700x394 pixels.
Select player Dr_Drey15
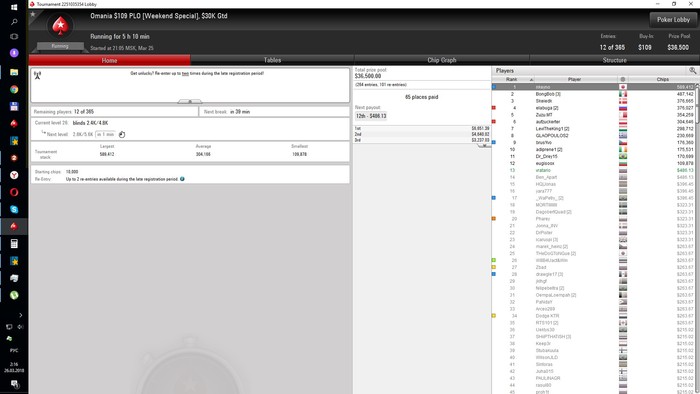[546, 157]
